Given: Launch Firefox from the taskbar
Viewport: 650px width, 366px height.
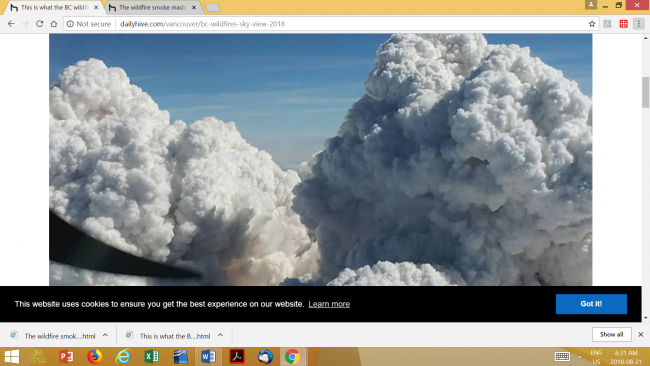Looking at the screenshot, I should 95,356.
